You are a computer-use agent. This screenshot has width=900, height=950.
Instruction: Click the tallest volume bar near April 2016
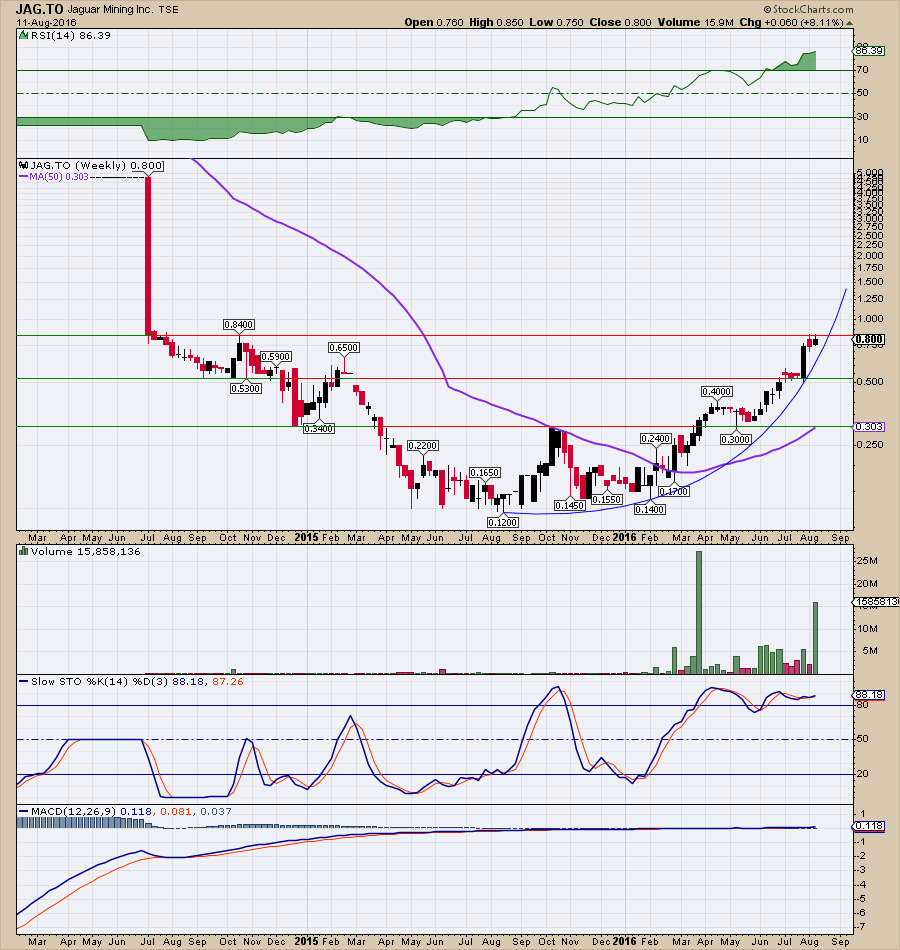click(x=699, y=612)
